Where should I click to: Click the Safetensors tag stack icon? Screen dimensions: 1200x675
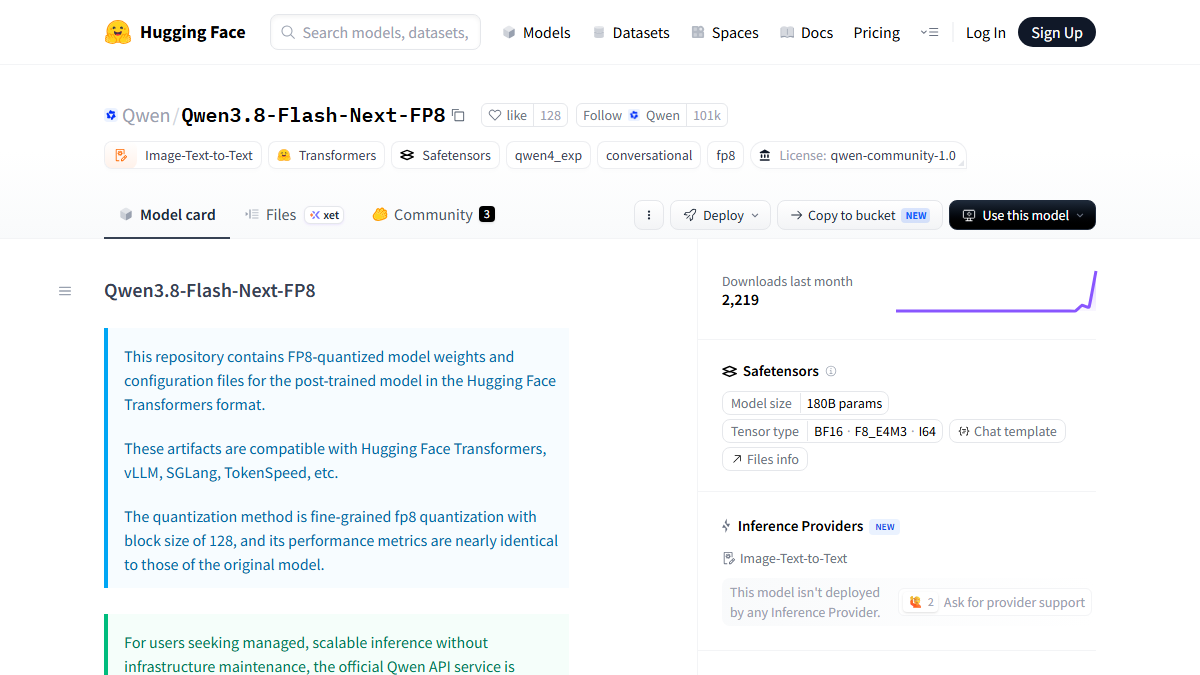(x=407, y=155)
